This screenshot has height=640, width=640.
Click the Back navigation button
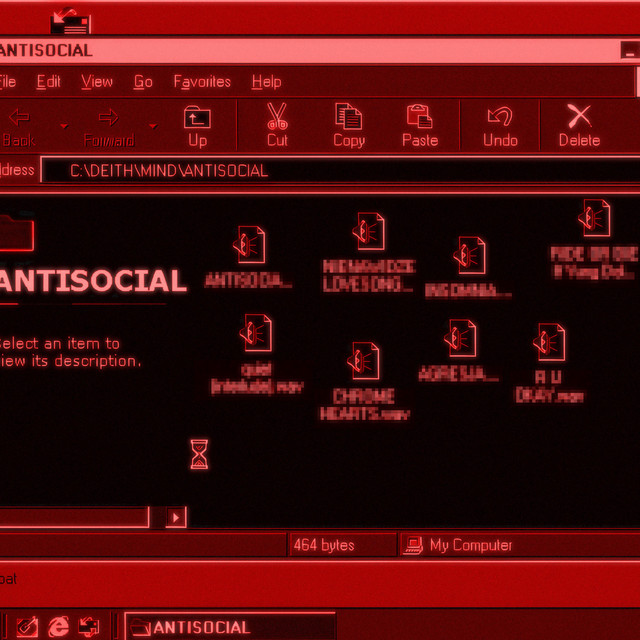pos(20,125)
